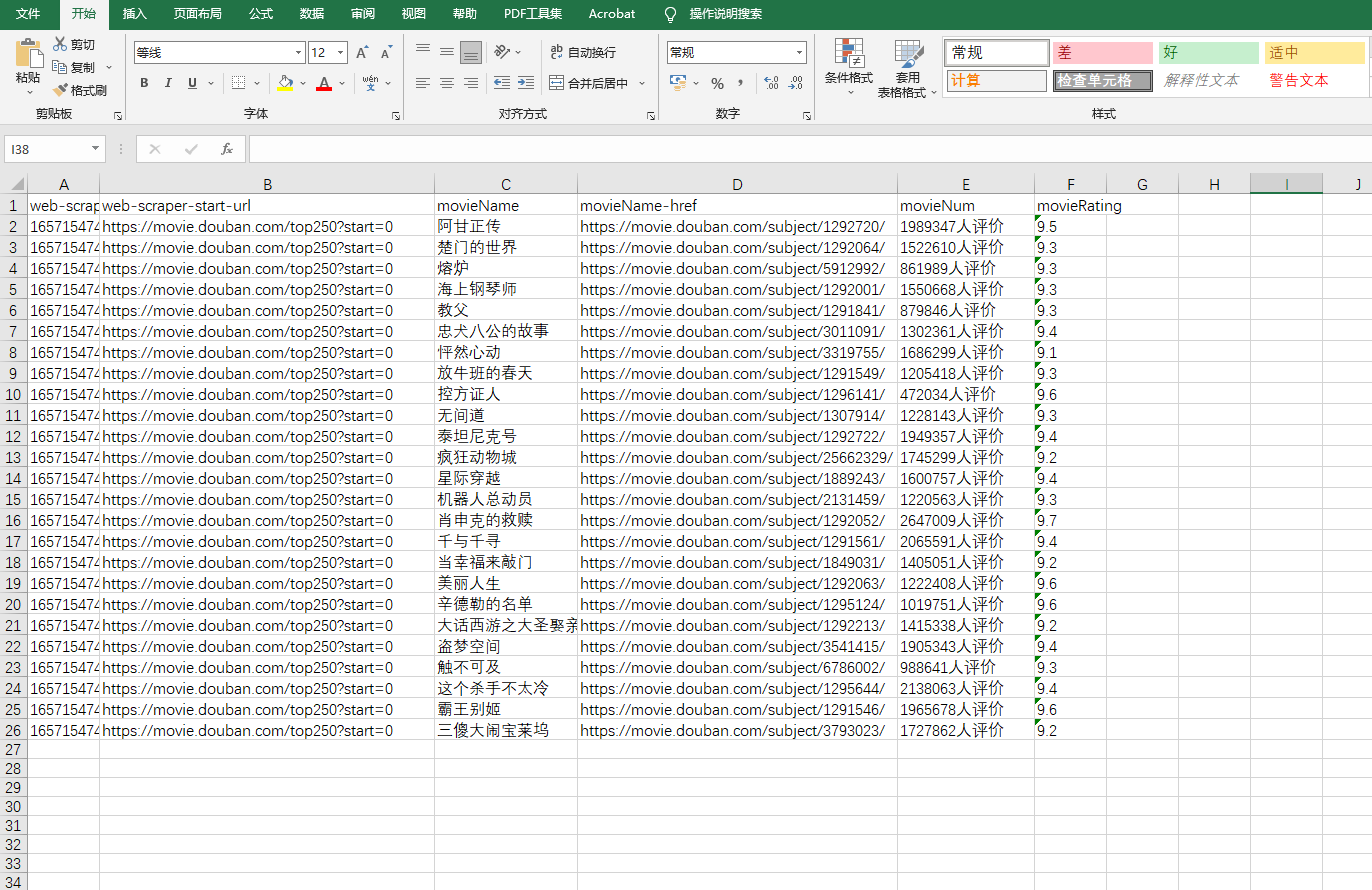Apply the 差 (Bad) cell style

click(x=1102, y=53)
